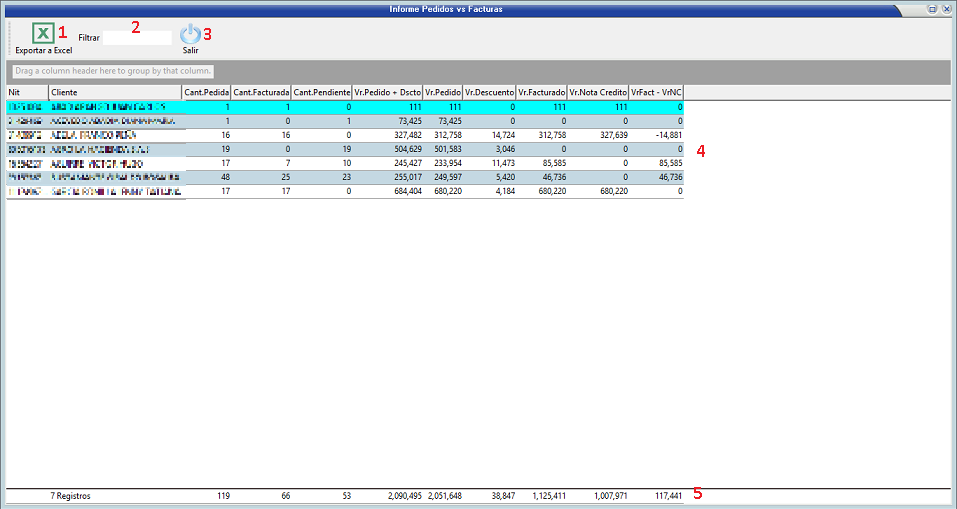Click the Exportar a Excel icon
Image resolution: width=957 pixels, height=509 pixels.
click(x=43, y=34)
